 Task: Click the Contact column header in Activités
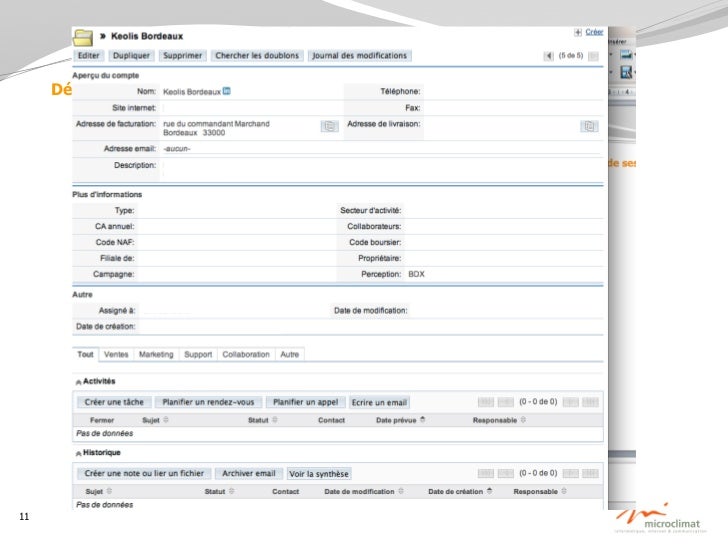(x=332, y=420)
